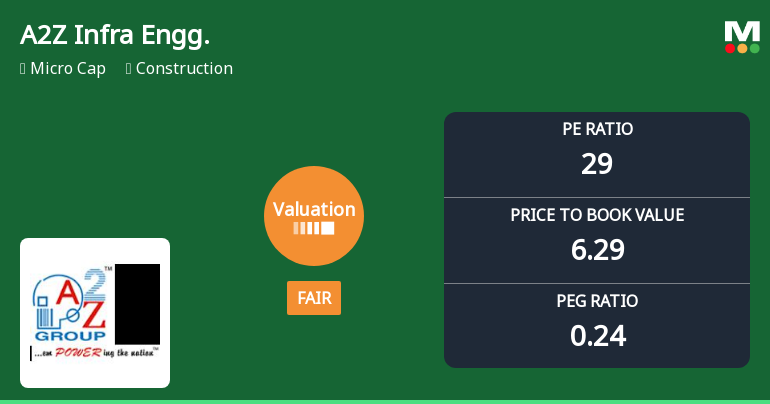Click the A2Z Infra Engg. title
The image size is (770, 404).
[115, 35]
